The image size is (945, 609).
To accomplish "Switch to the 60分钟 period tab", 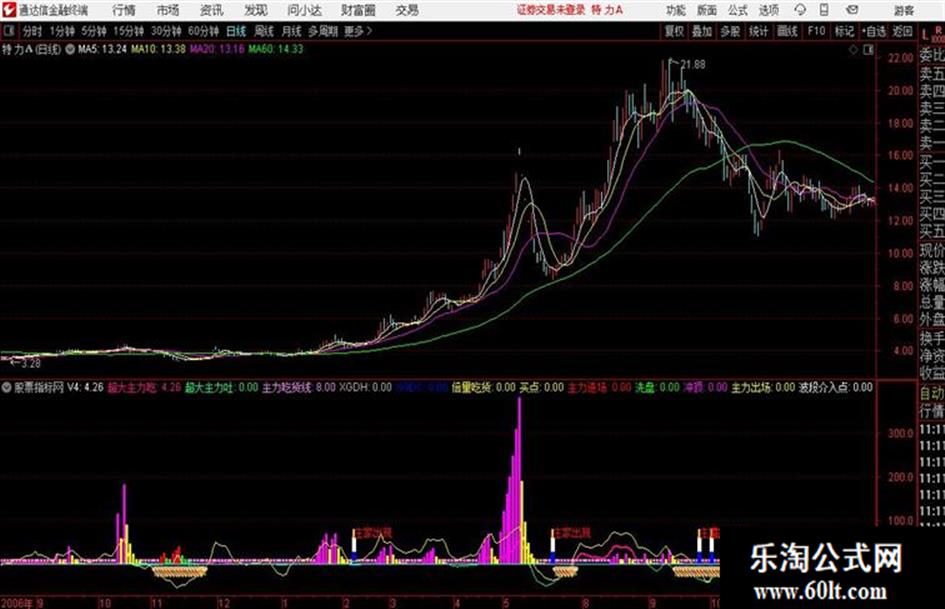I will point(203,31).
